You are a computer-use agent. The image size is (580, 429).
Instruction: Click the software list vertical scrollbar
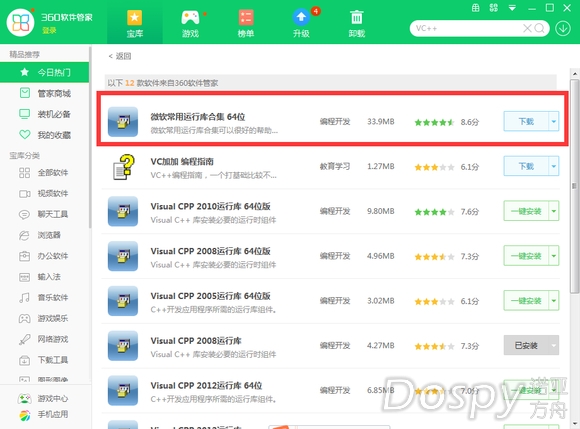574,186
